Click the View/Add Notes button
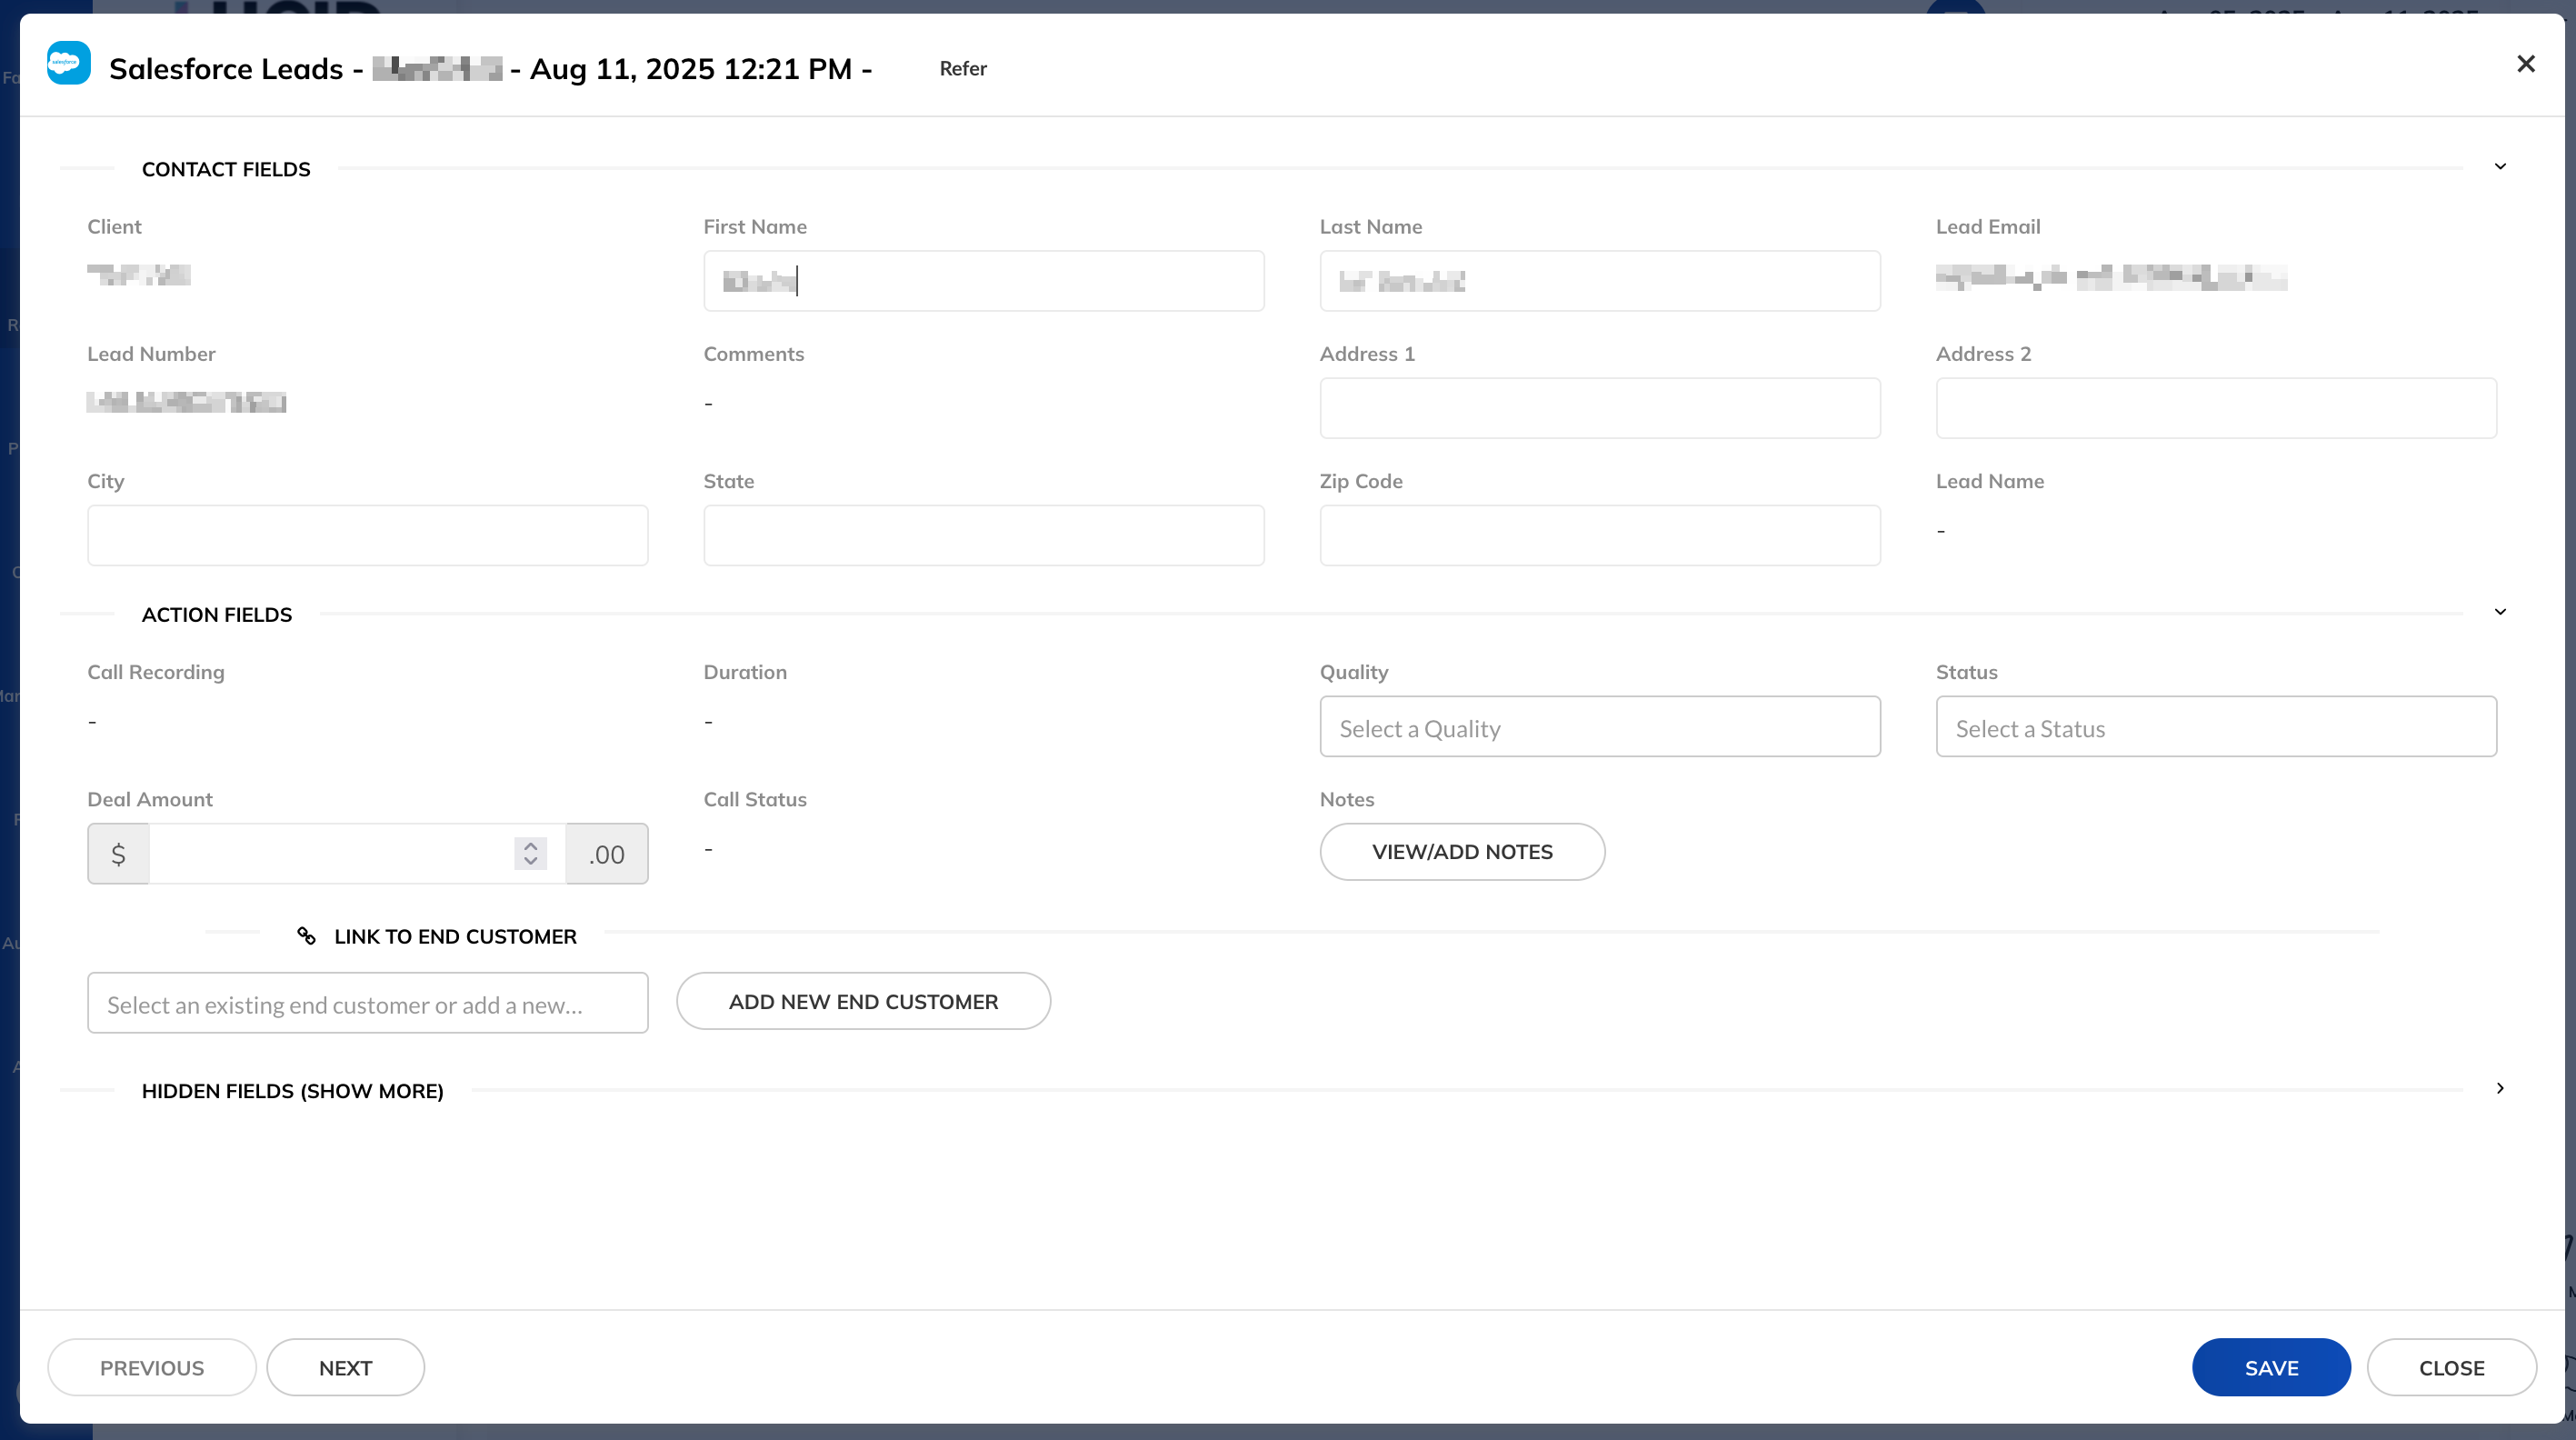Screen dimensions: 2576x1440 [x=1462, y=852]
